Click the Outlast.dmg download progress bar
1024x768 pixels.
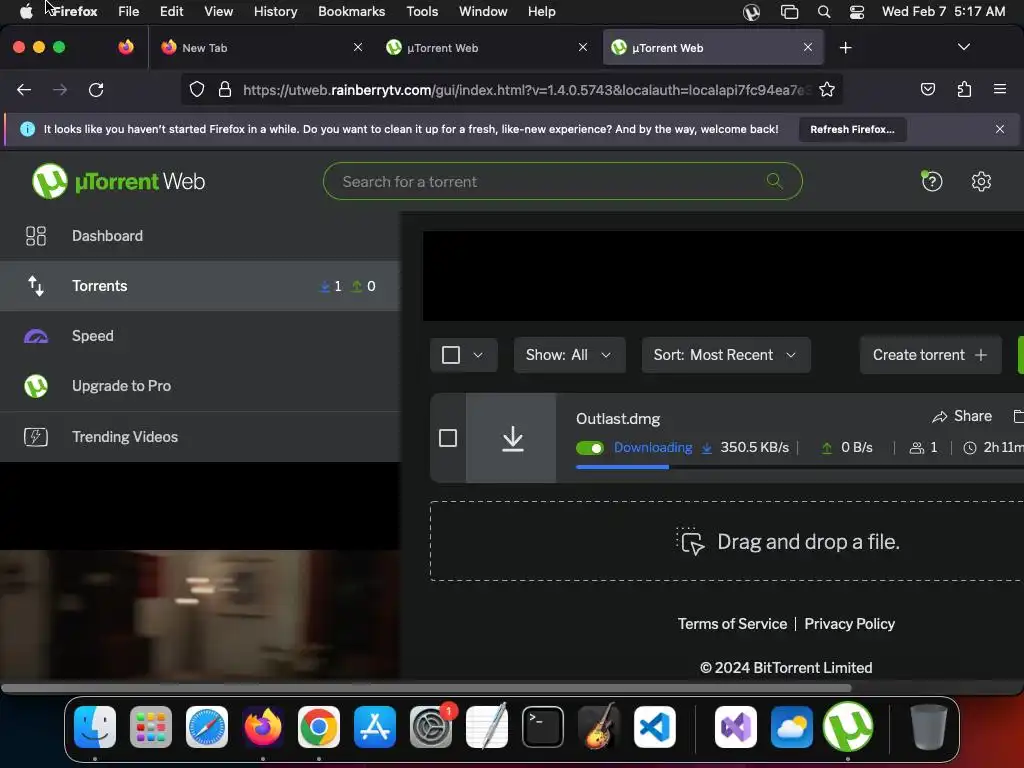pos(799,467)
